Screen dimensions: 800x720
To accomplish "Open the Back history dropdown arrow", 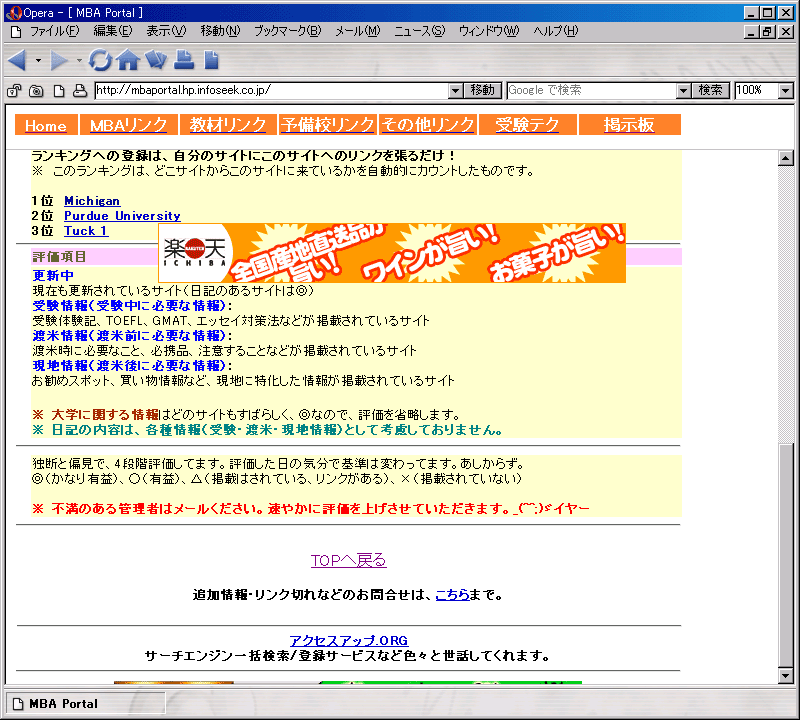I will (x=38, y=60).
